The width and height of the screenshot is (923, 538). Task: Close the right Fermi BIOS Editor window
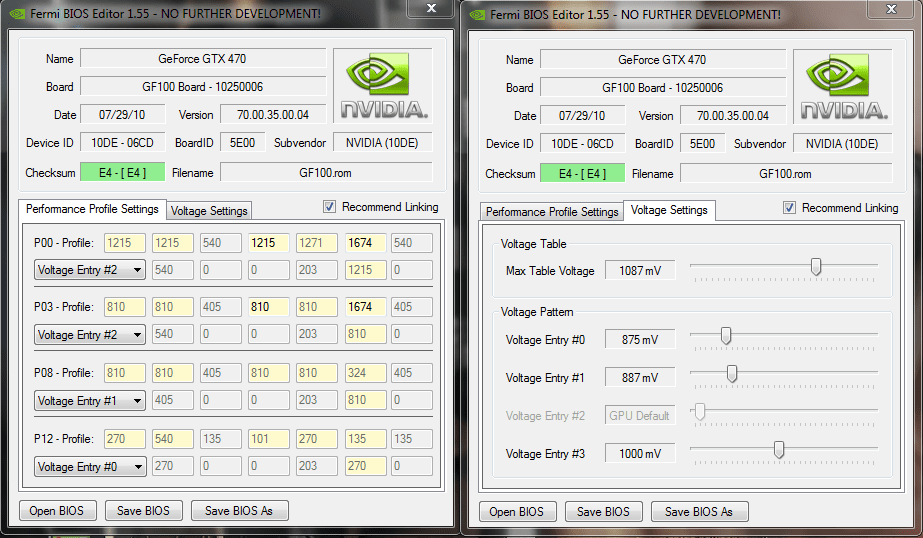tap(892, 9)
